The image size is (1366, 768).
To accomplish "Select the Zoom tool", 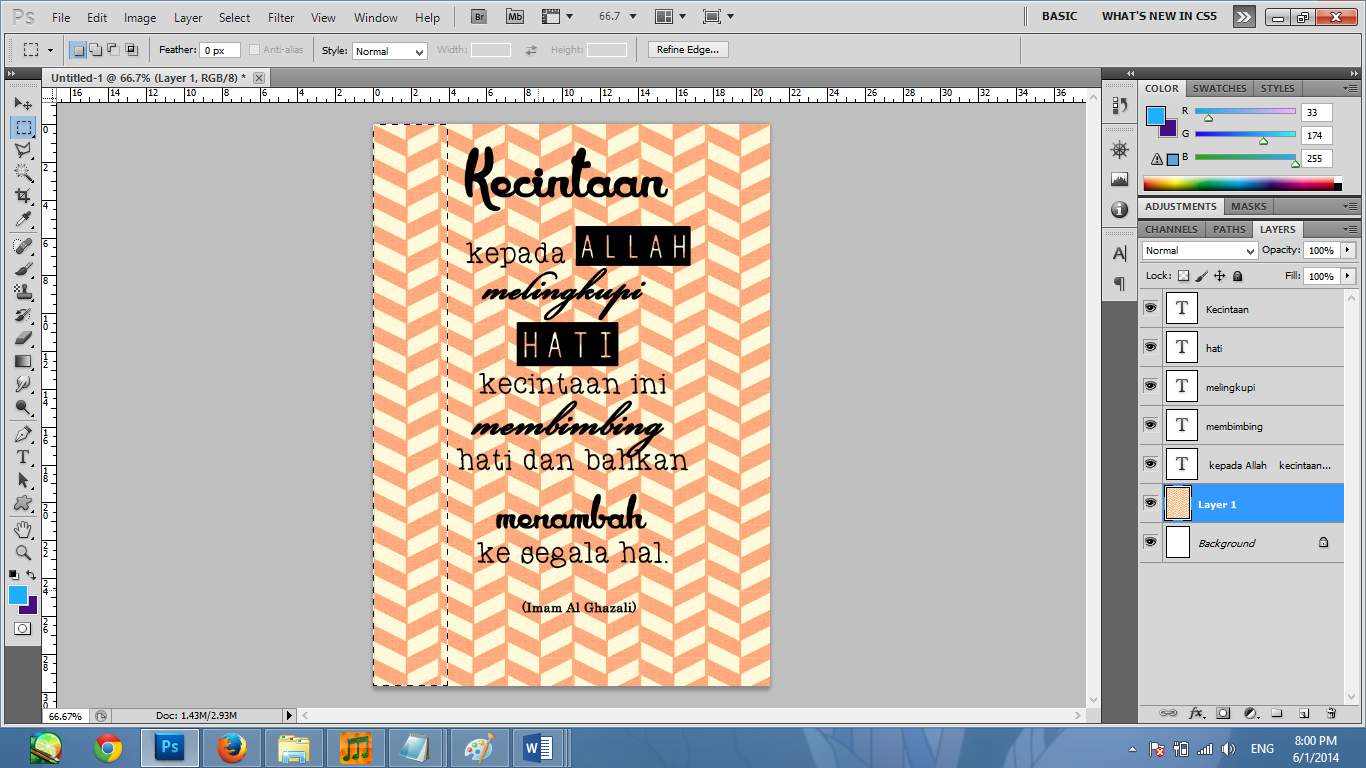I will [22, 552].
